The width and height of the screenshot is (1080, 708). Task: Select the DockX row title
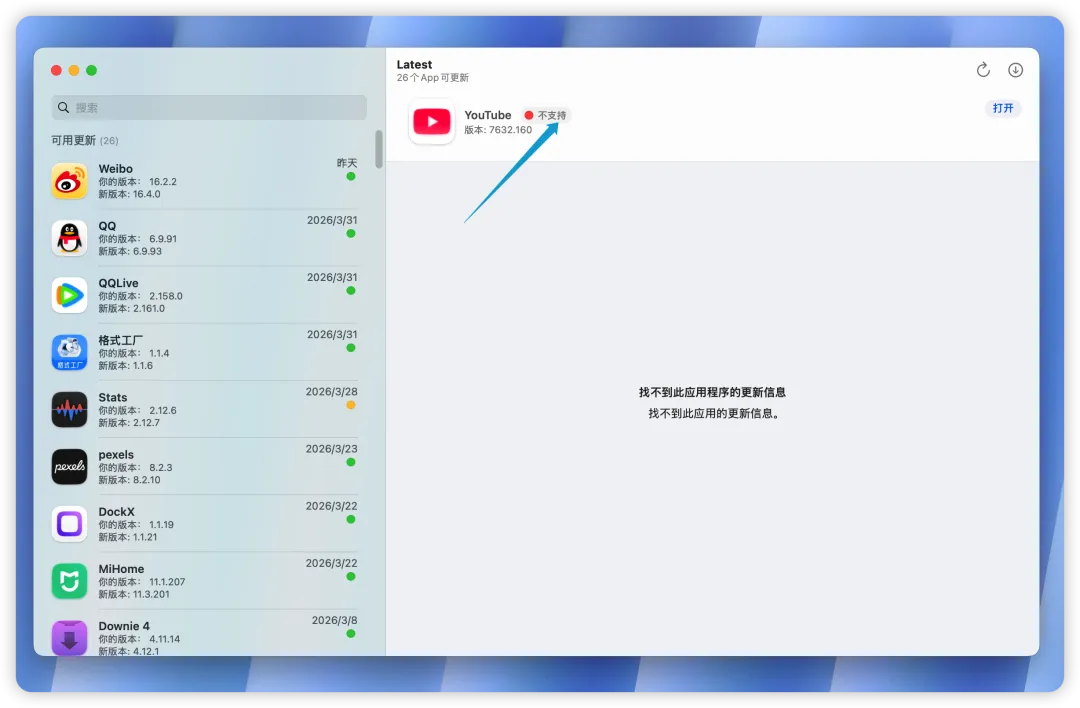pyautogui.click(x=116, y=512)
